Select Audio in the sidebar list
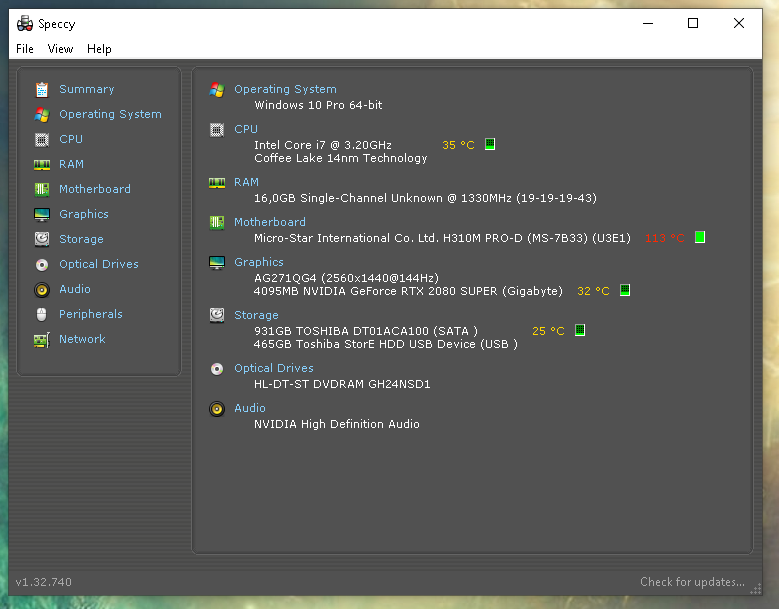 75,289
